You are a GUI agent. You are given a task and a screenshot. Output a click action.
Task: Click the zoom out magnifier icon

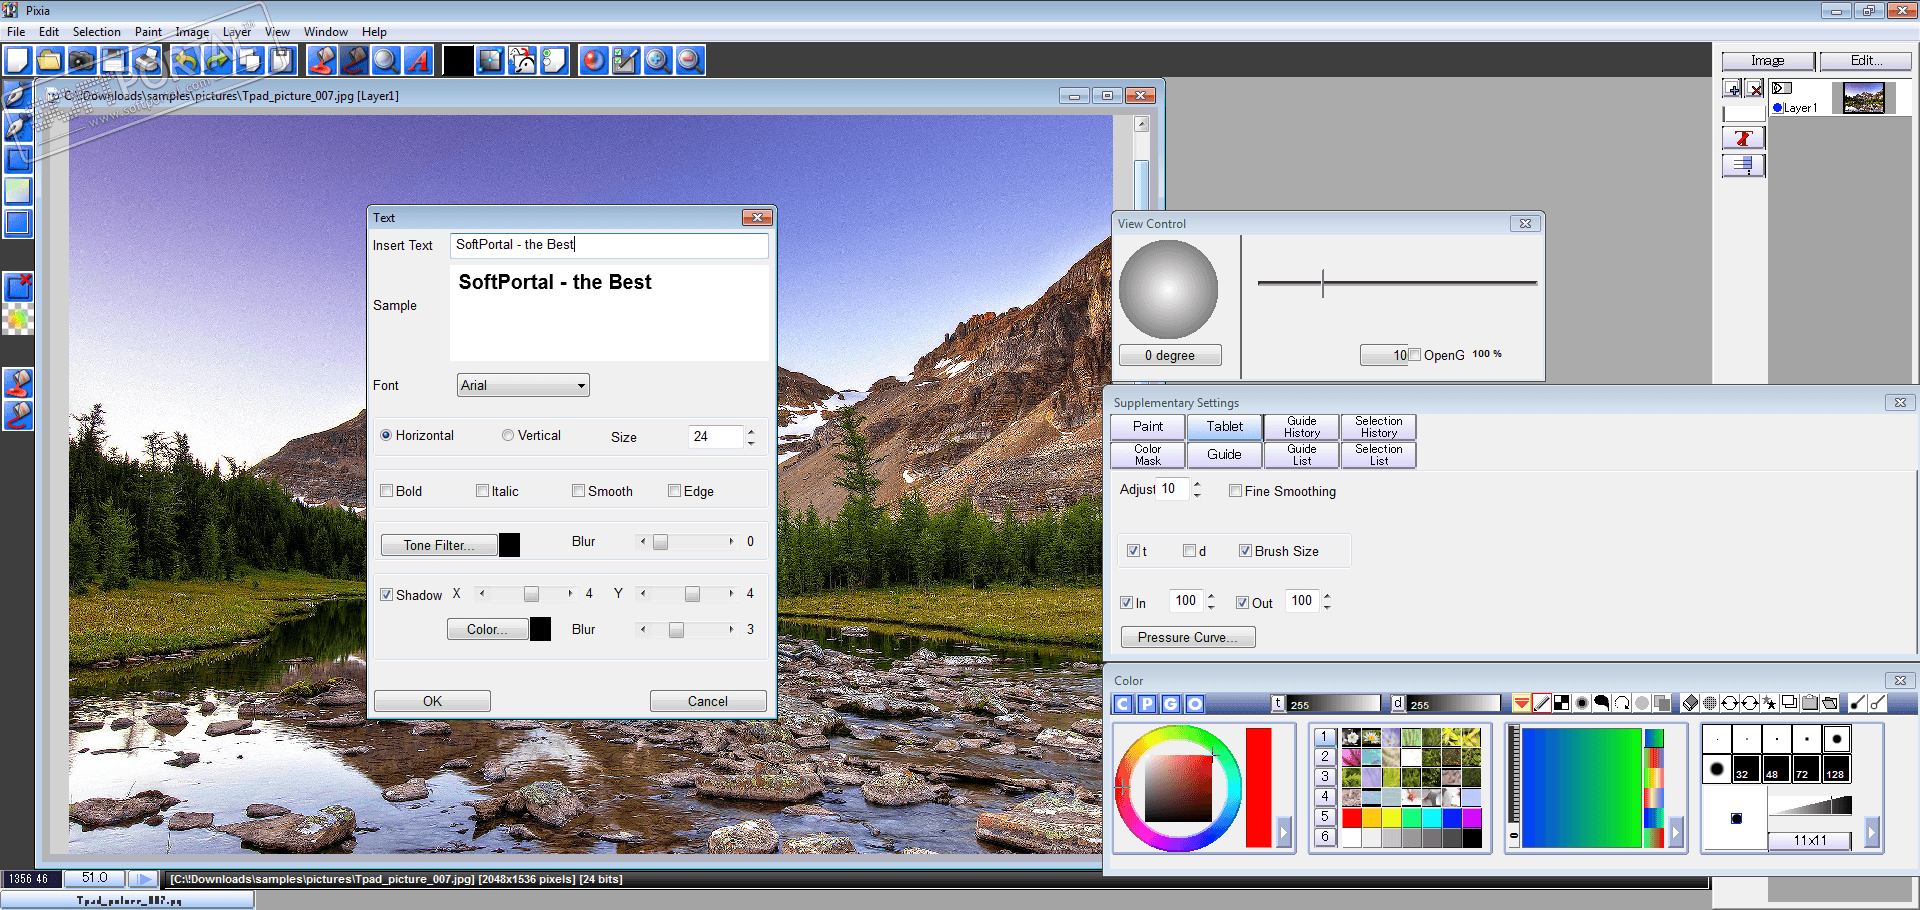(689, 61)
